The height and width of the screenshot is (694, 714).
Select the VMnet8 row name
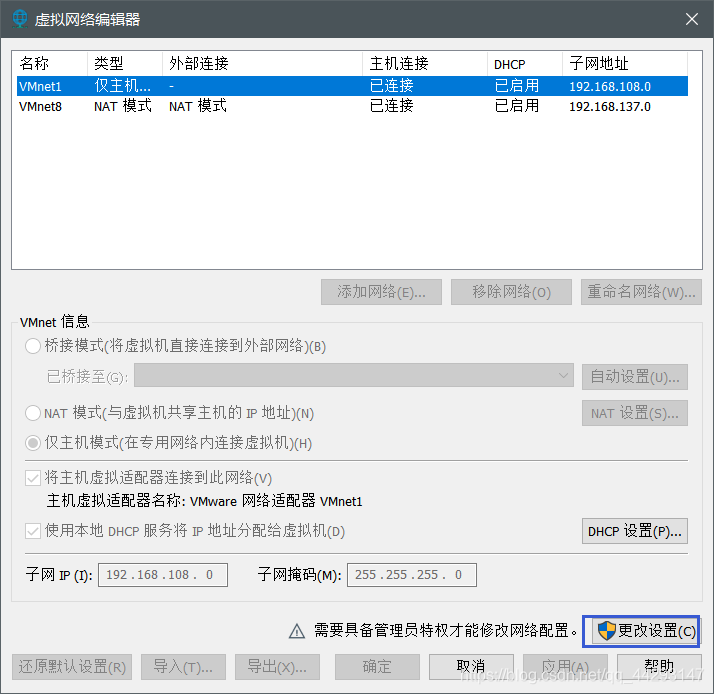[x=40, y=107]
